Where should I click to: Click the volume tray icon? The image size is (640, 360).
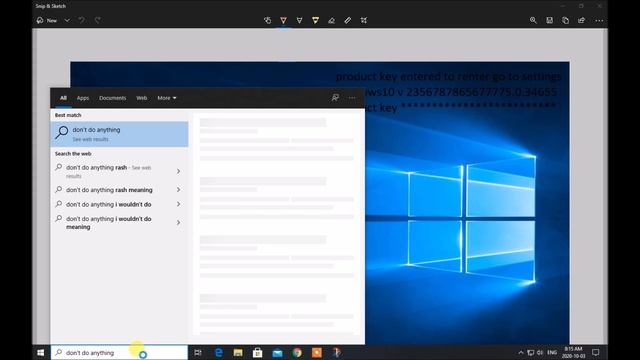coord(540,353)
